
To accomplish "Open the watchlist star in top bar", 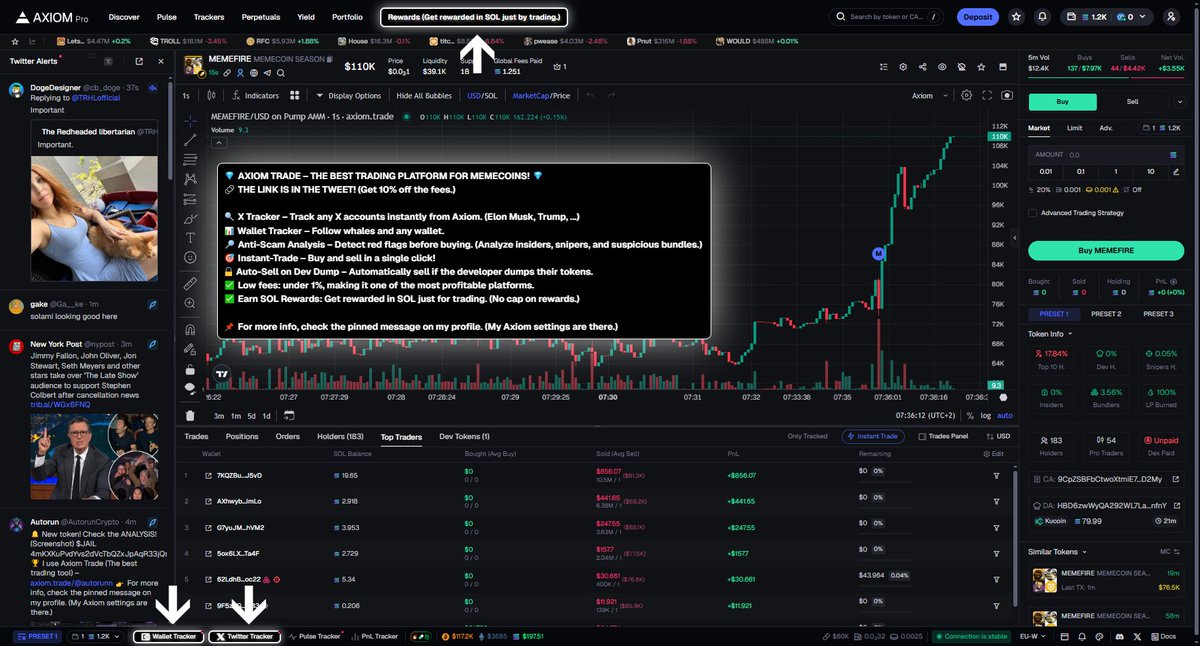I will (x=1016, y=17).
